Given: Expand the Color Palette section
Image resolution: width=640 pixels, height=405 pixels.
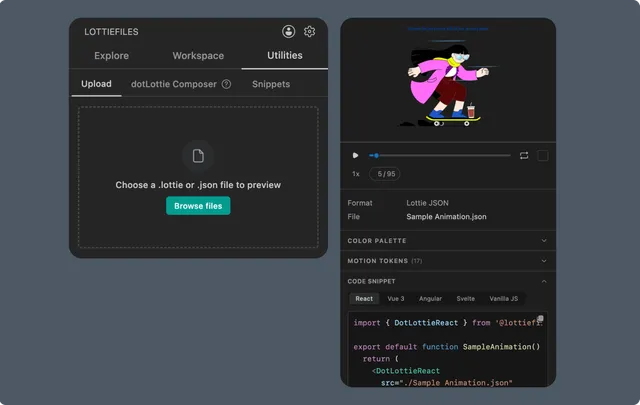Looking at the screenshot, I should pos(448,241).
